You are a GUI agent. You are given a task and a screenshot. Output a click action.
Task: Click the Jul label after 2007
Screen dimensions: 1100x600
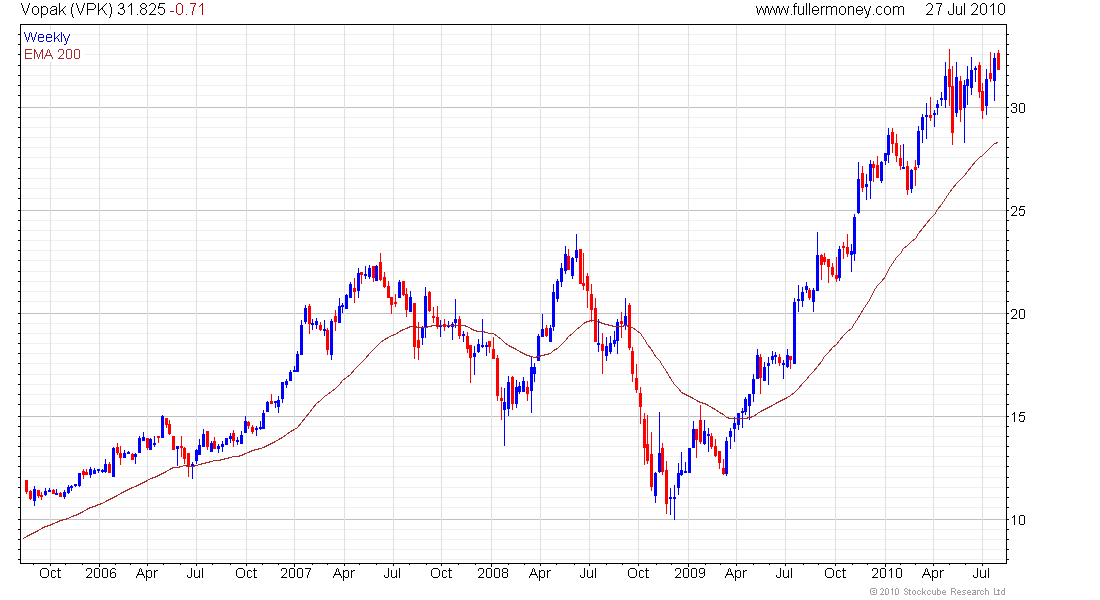pyautogui.click(x=392, y=573)
